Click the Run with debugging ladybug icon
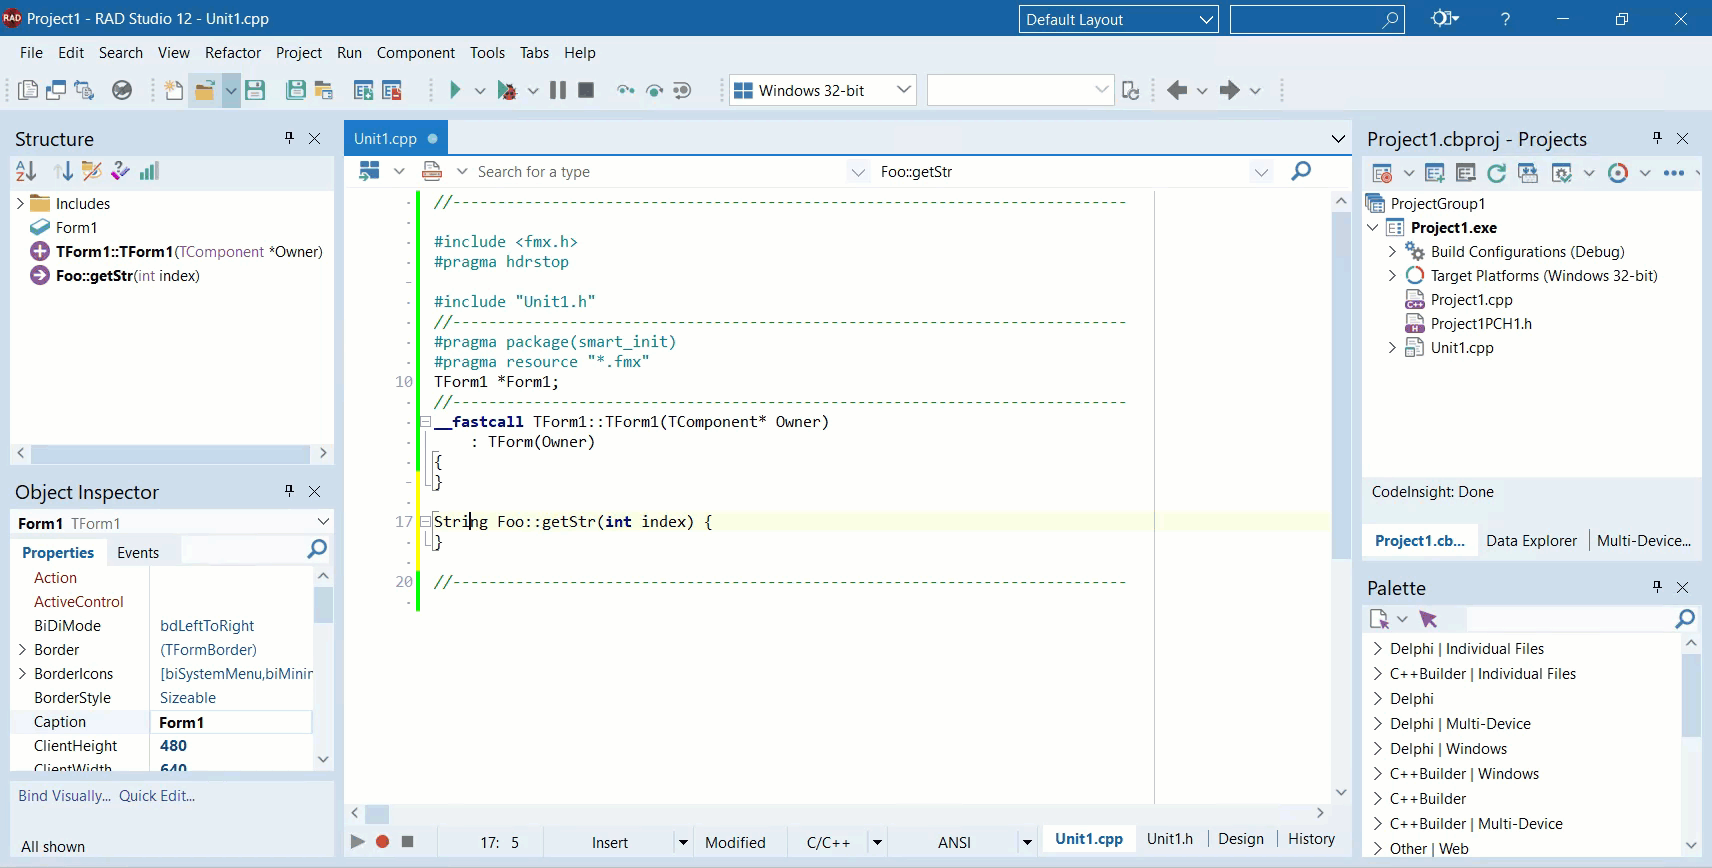This screenshot has height=868, width=1712. click(x=507, y=90)
